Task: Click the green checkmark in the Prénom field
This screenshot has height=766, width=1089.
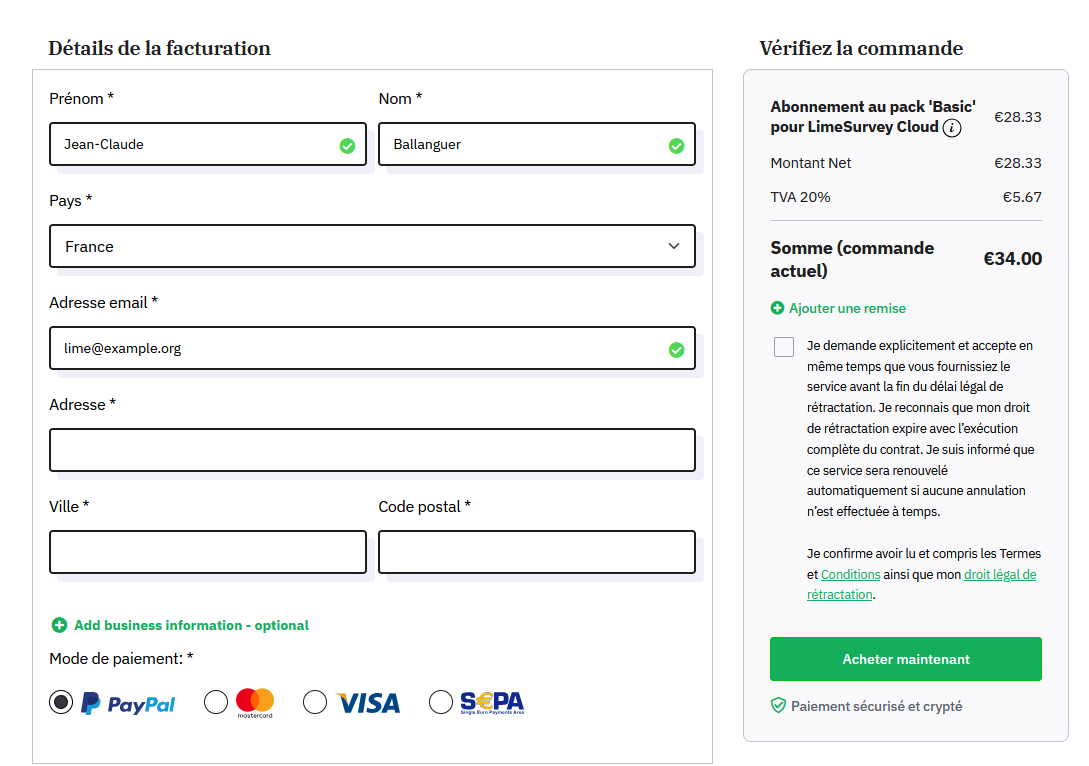Action: (347, 146)
